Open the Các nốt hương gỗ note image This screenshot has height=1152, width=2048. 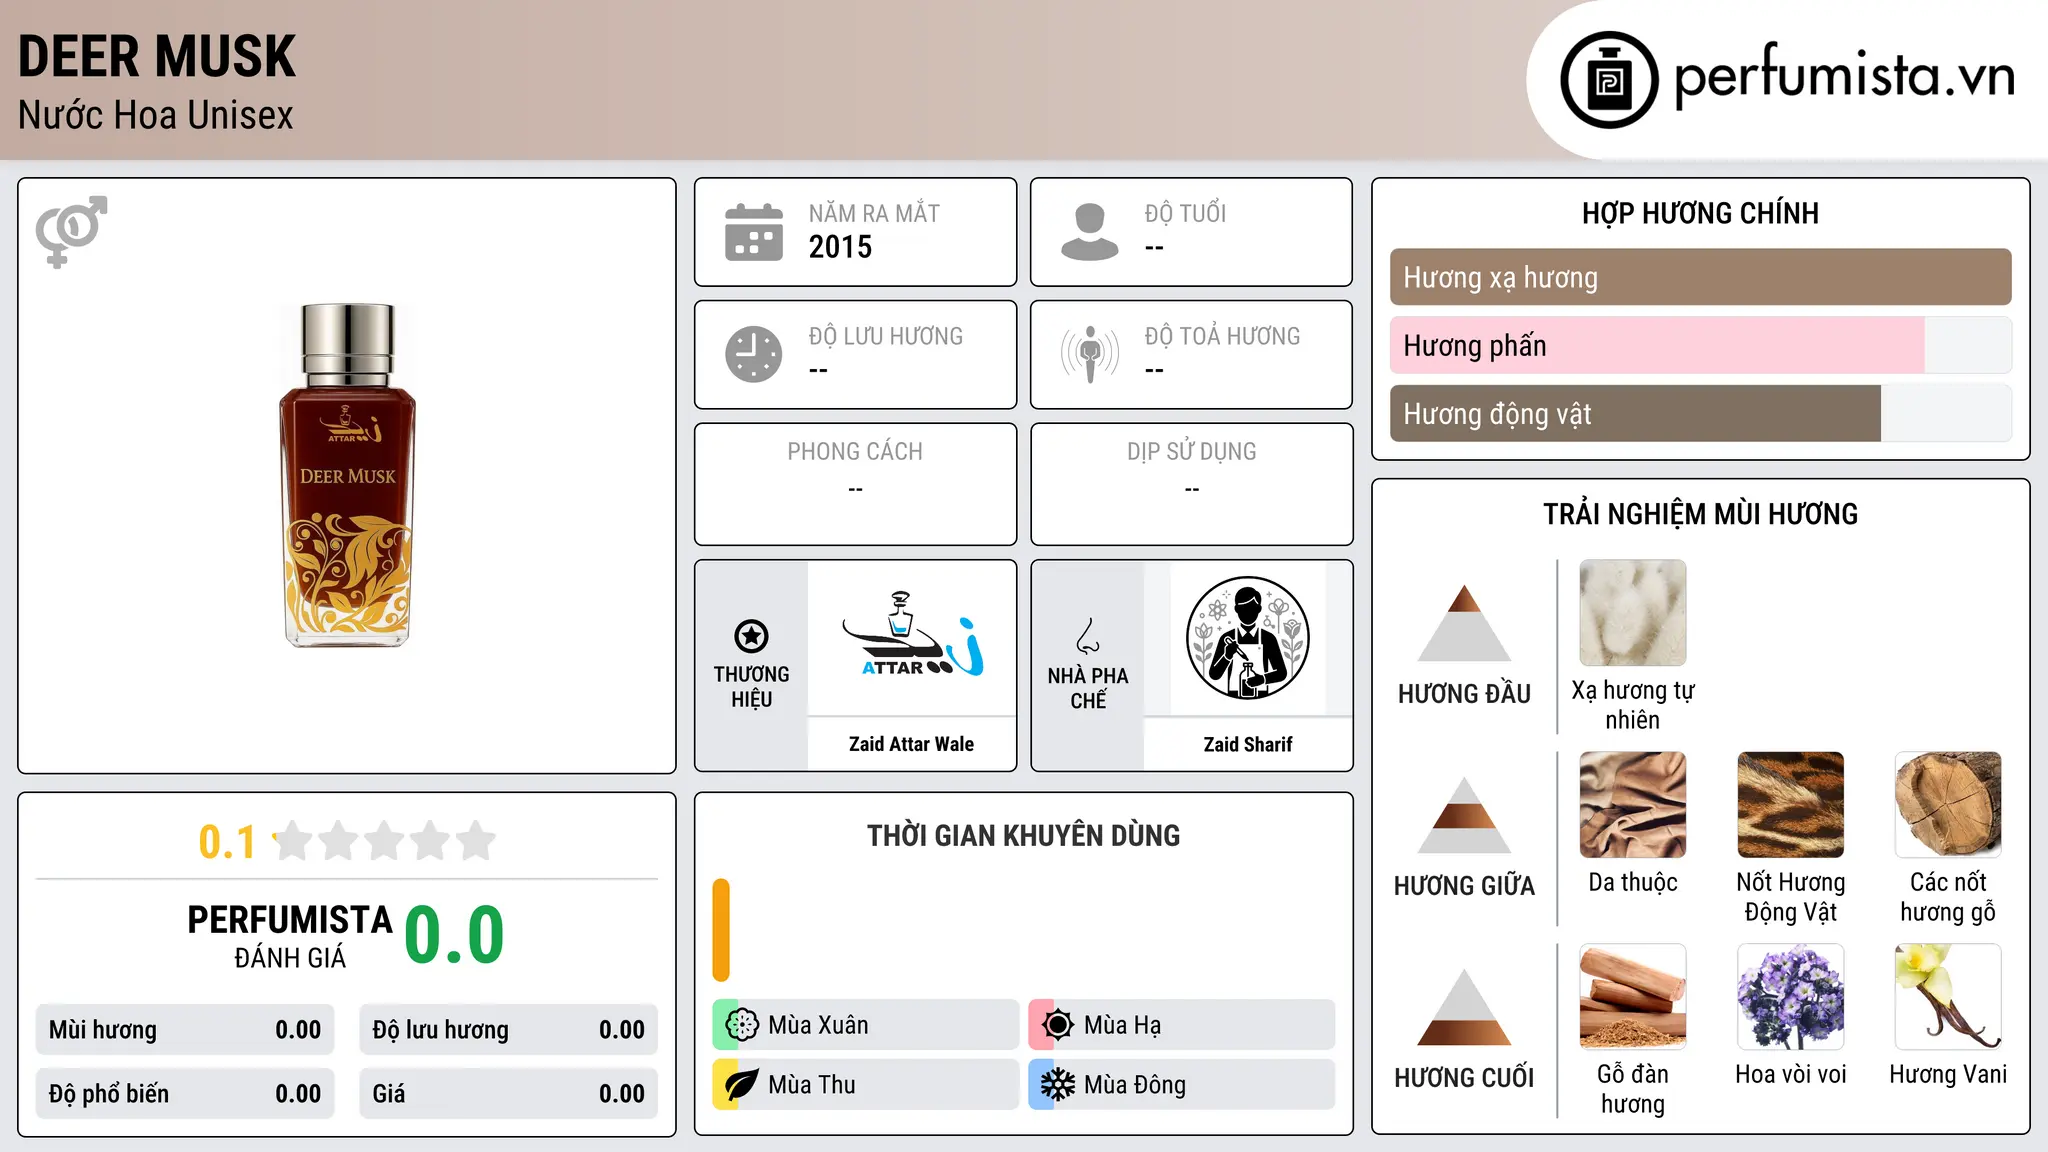(1948, 805)
